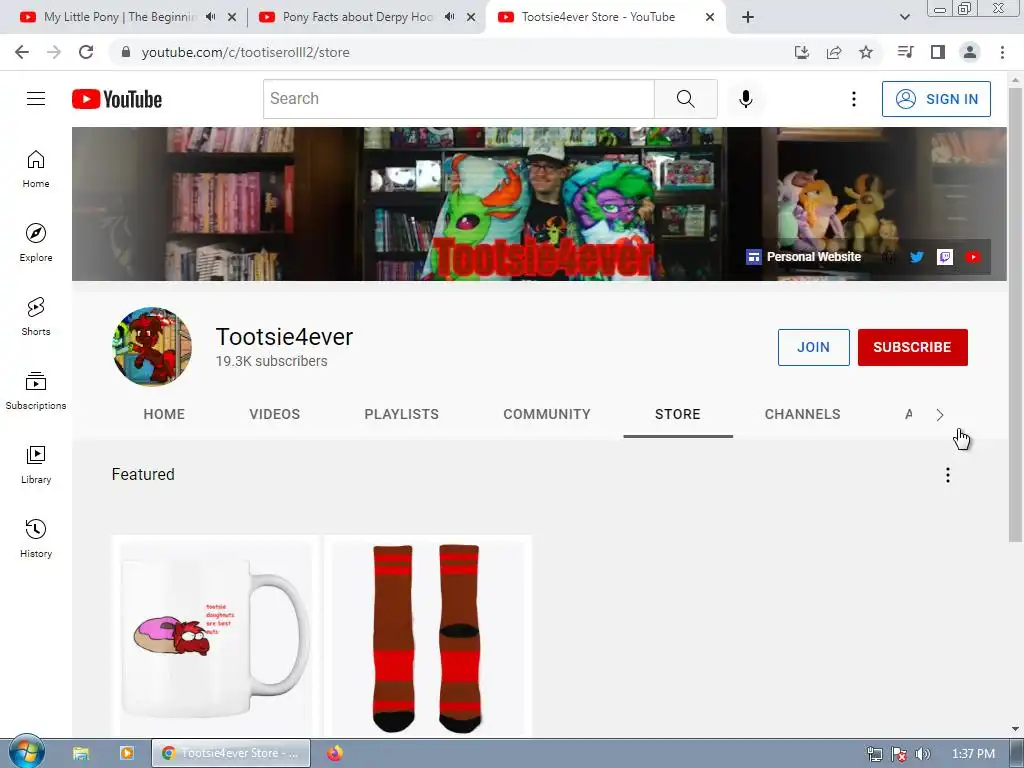Close the Tootsie4ever Store browser tab
The width and height of the screenshot is (1024, 768).
(710, 17)
